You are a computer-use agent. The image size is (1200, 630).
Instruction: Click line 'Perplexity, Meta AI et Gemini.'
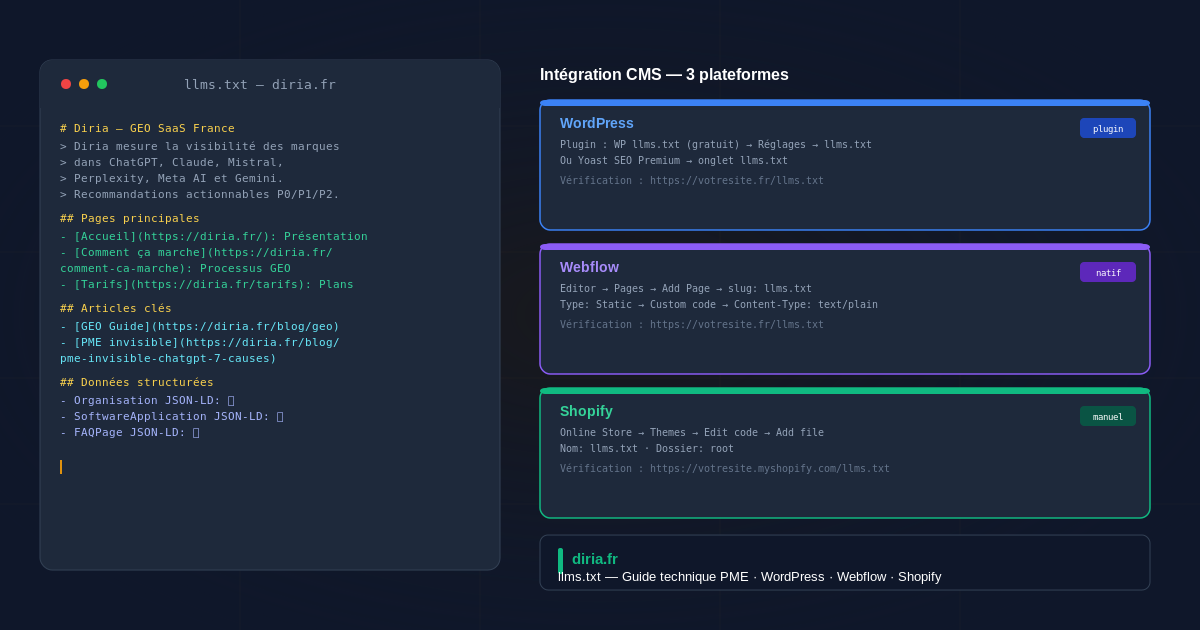point(172,178)
